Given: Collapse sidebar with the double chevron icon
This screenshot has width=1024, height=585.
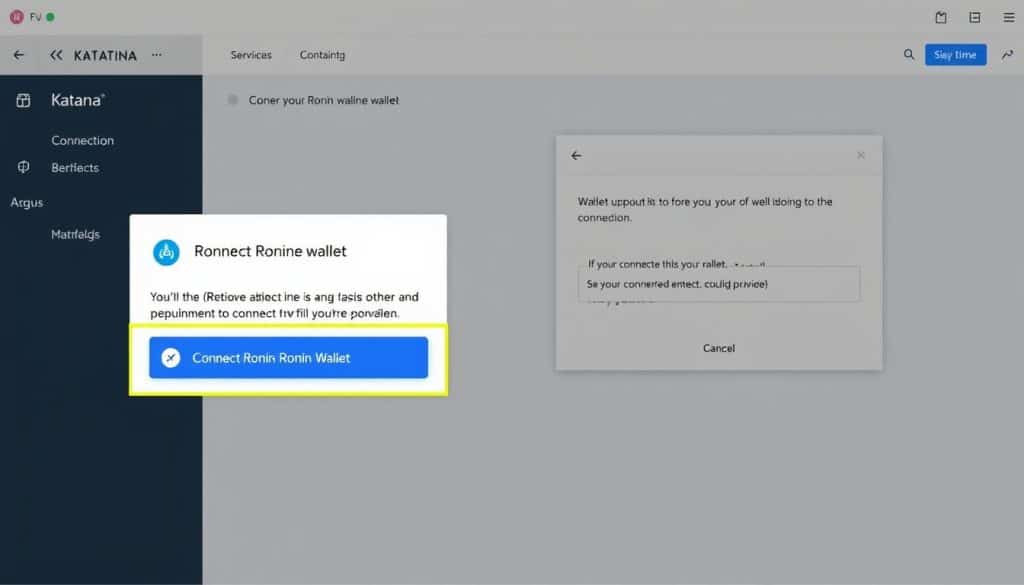Looking at the screenshot, I should [x=56, y=55].
